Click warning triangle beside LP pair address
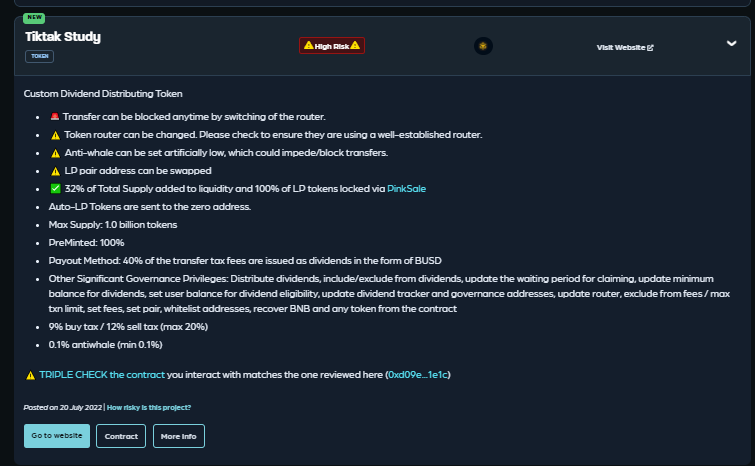 tap(55, 171)
